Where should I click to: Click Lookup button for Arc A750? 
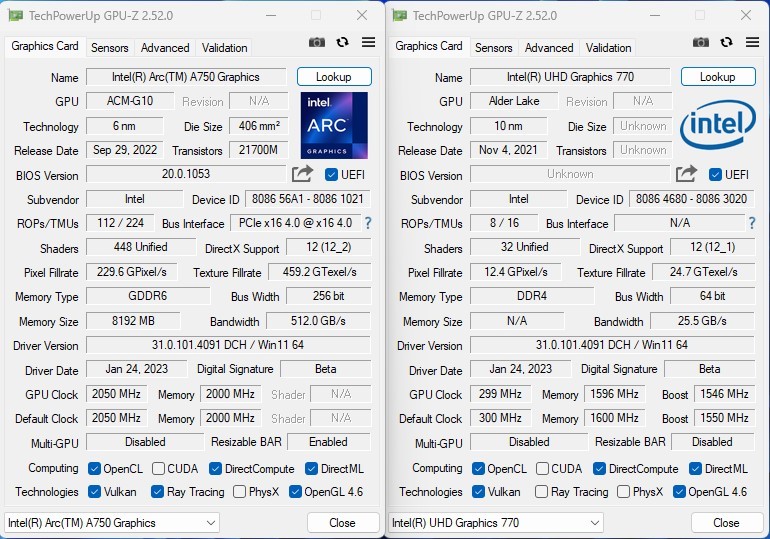point(334,77)
